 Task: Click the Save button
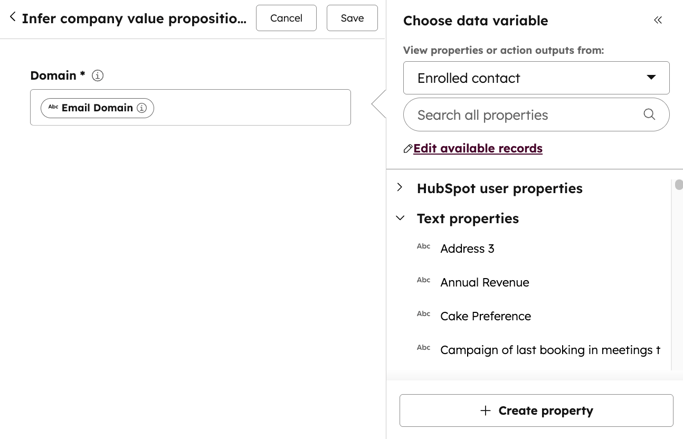point(352,18)
